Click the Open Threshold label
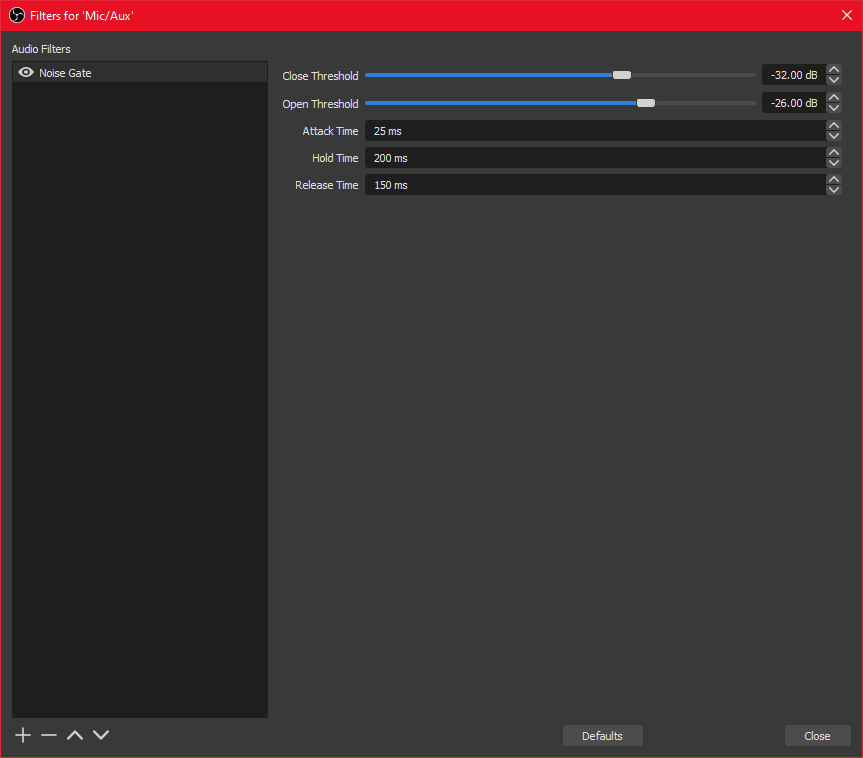 click(320, 104)
